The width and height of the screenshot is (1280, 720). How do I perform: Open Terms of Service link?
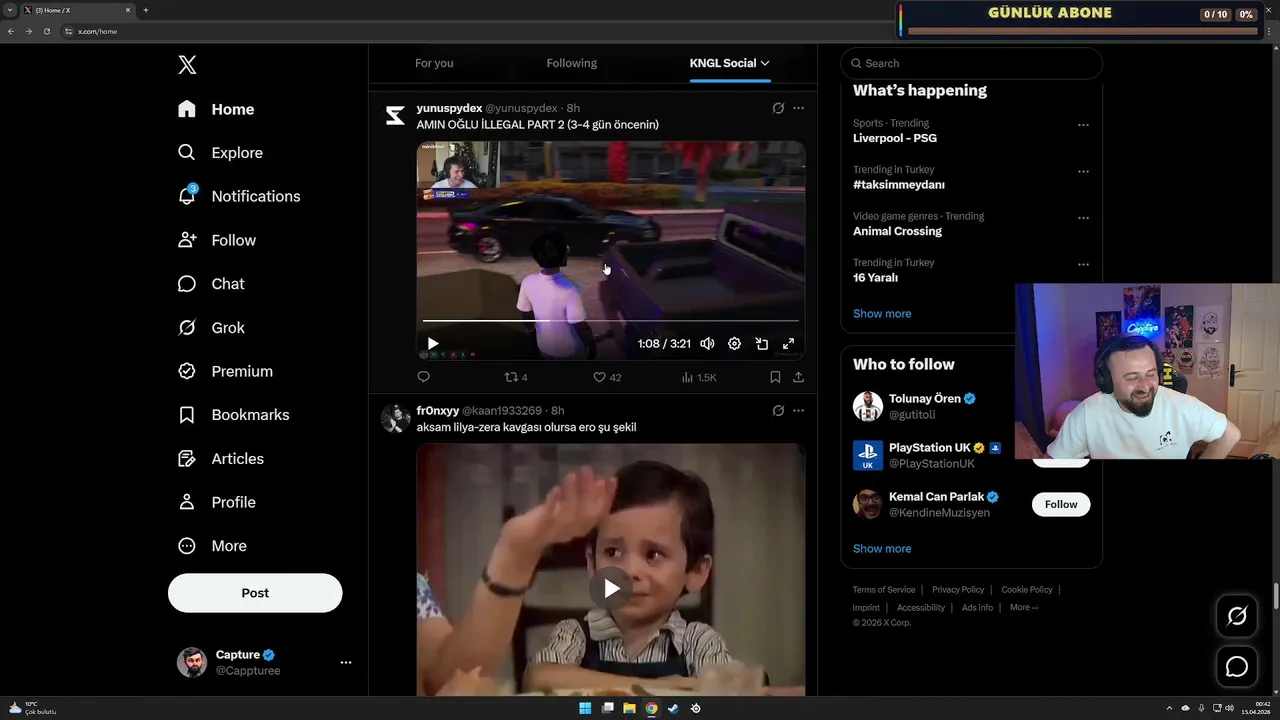pyautogui.click(x=884, y=590)
